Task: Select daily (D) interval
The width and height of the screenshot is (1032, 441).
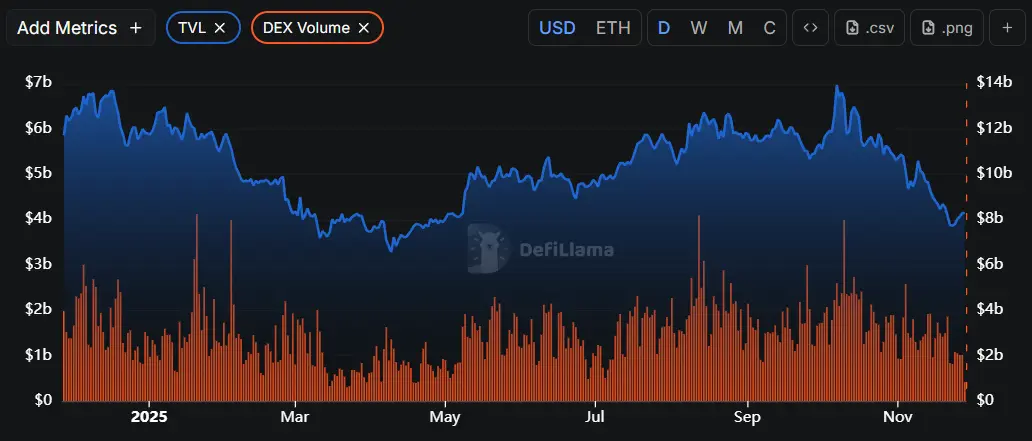Action: tap(663, 28)
